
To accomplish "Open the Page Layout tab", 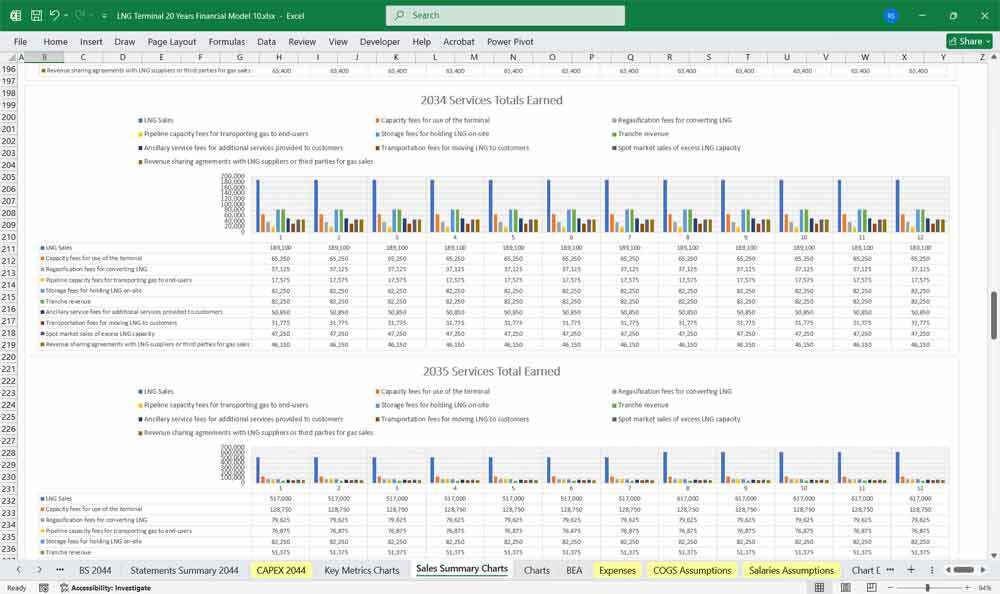I will pyautogui.click(x=172, y=41).
